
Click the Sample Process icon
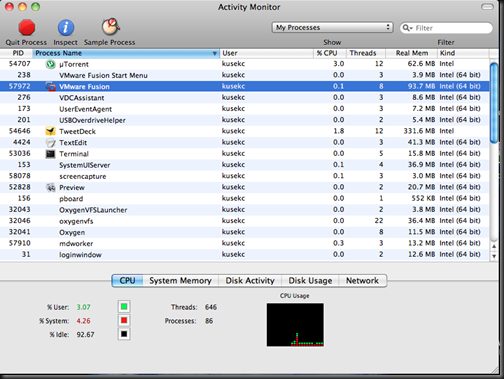[110, 27]
